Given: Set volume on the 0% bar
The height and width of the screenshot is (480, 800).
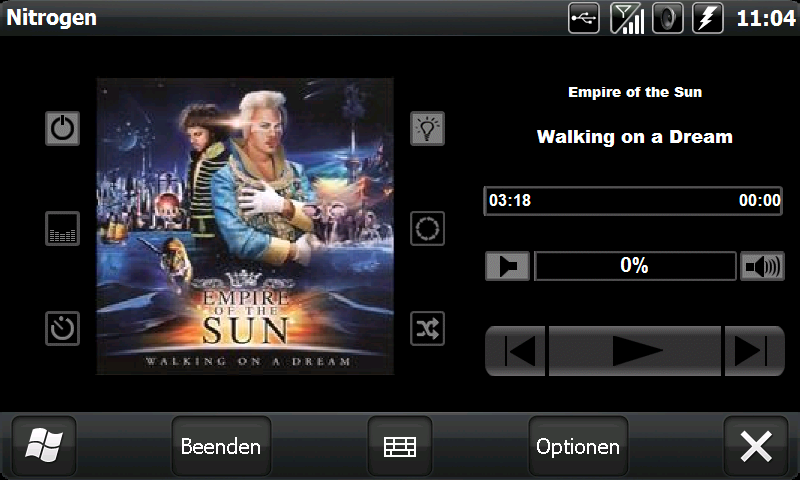Looking at the screenshot, I should coord(635,266).
